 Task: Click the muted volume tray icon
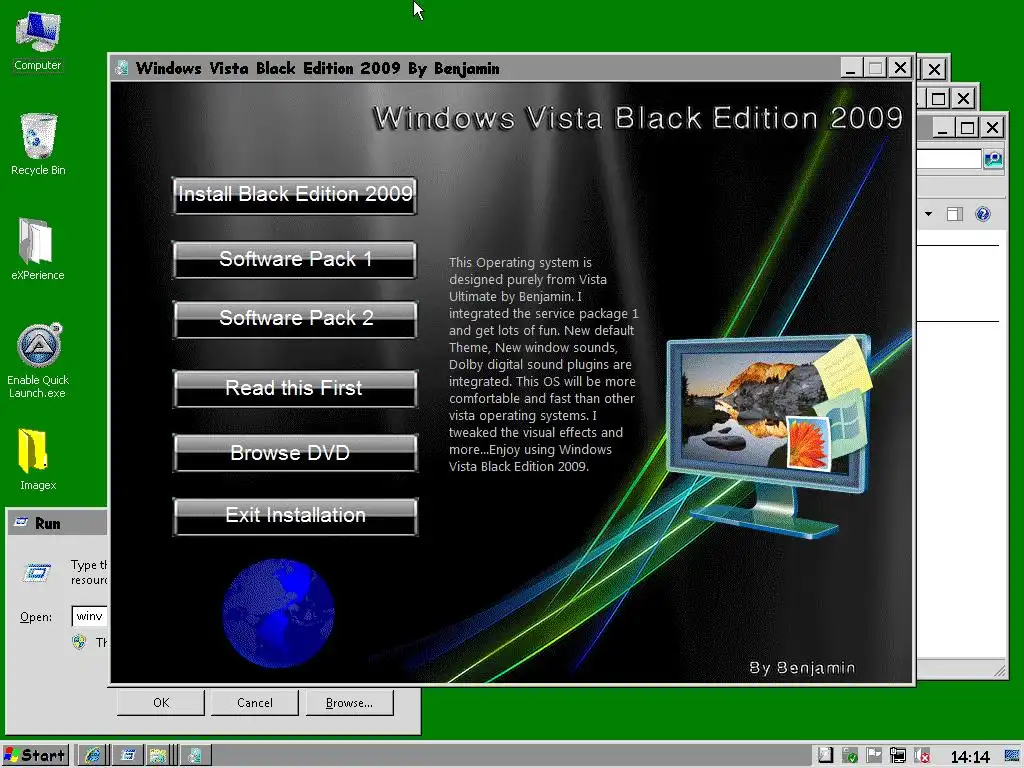[922, 756]
